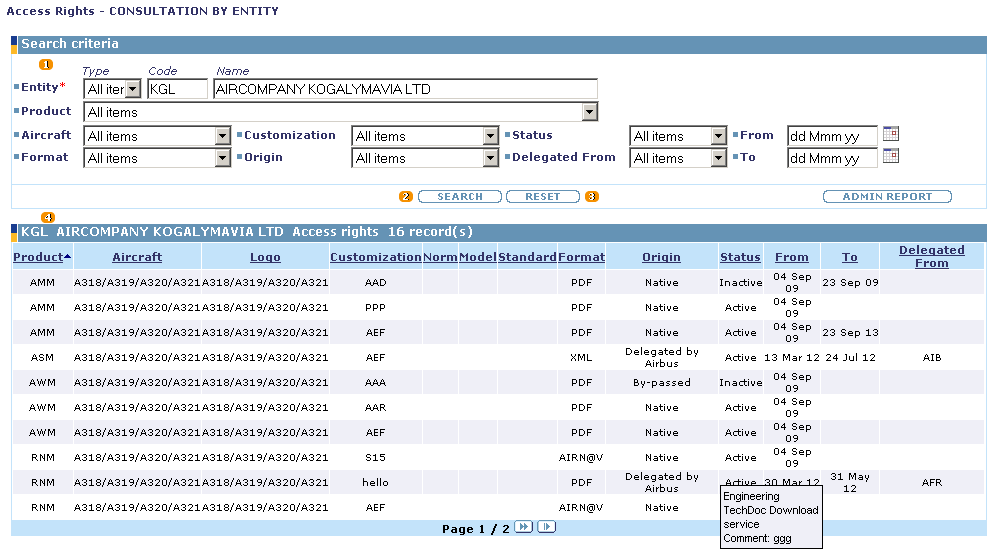Sort by Format column header
Screen dimensions: 993x553
pos(581,257)
